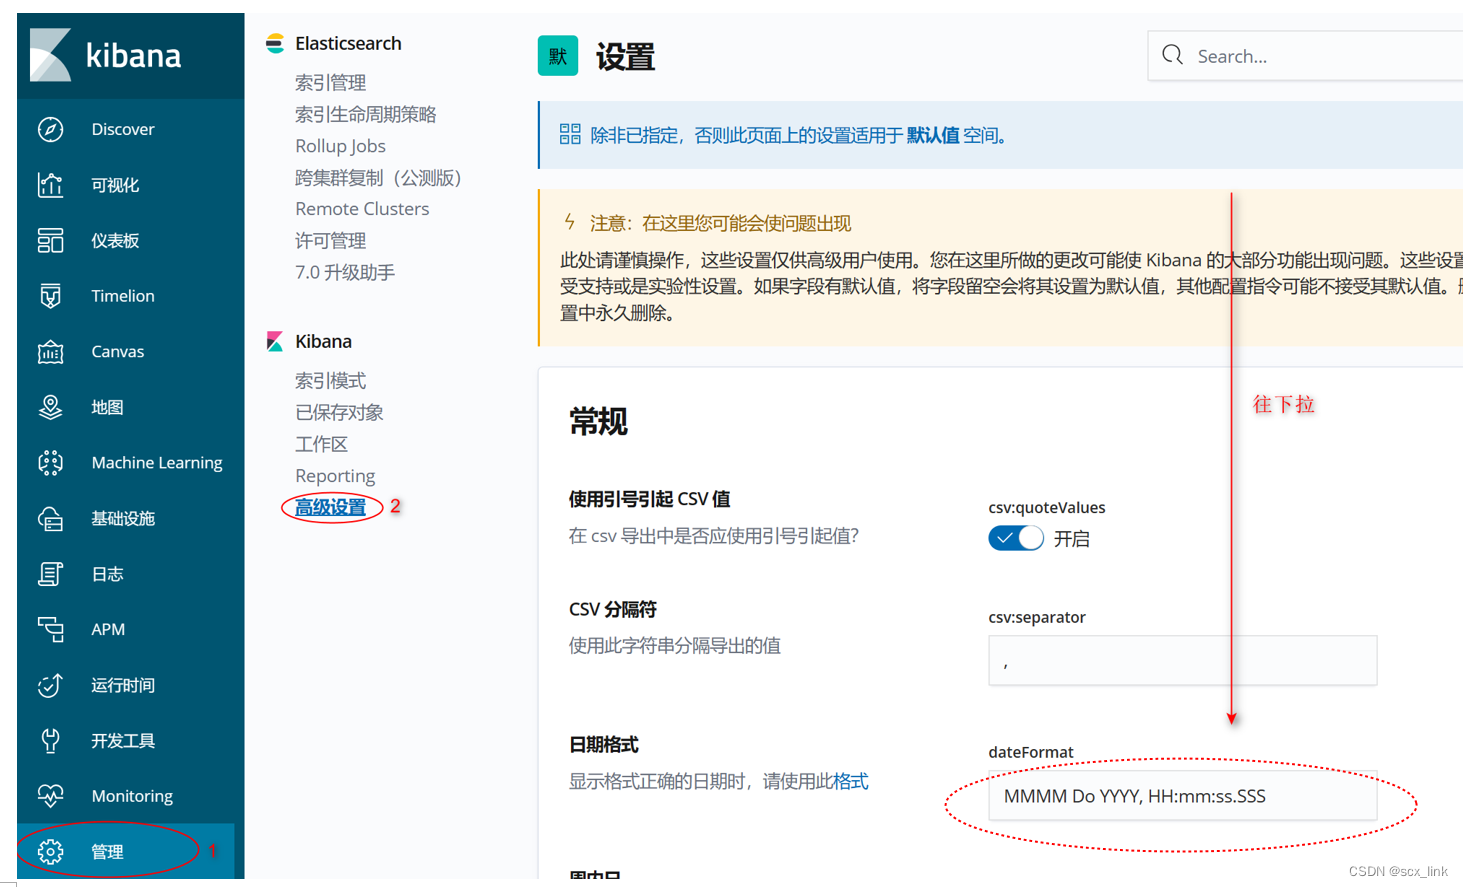1463x887 pixels.
Task: Open Discover compass icon
Action: pyautogui.click(x=51, y=129)
